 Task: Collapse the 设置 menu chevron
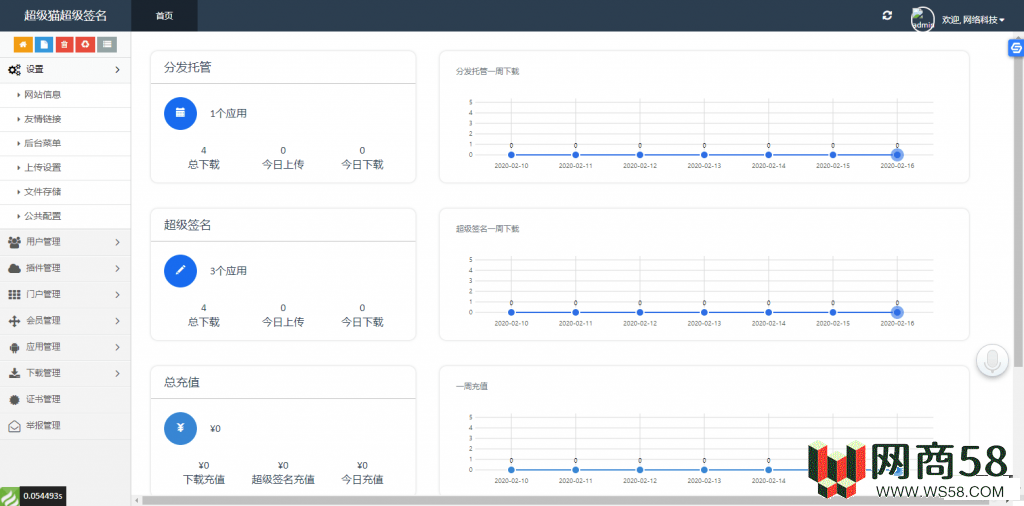[118, 69]
